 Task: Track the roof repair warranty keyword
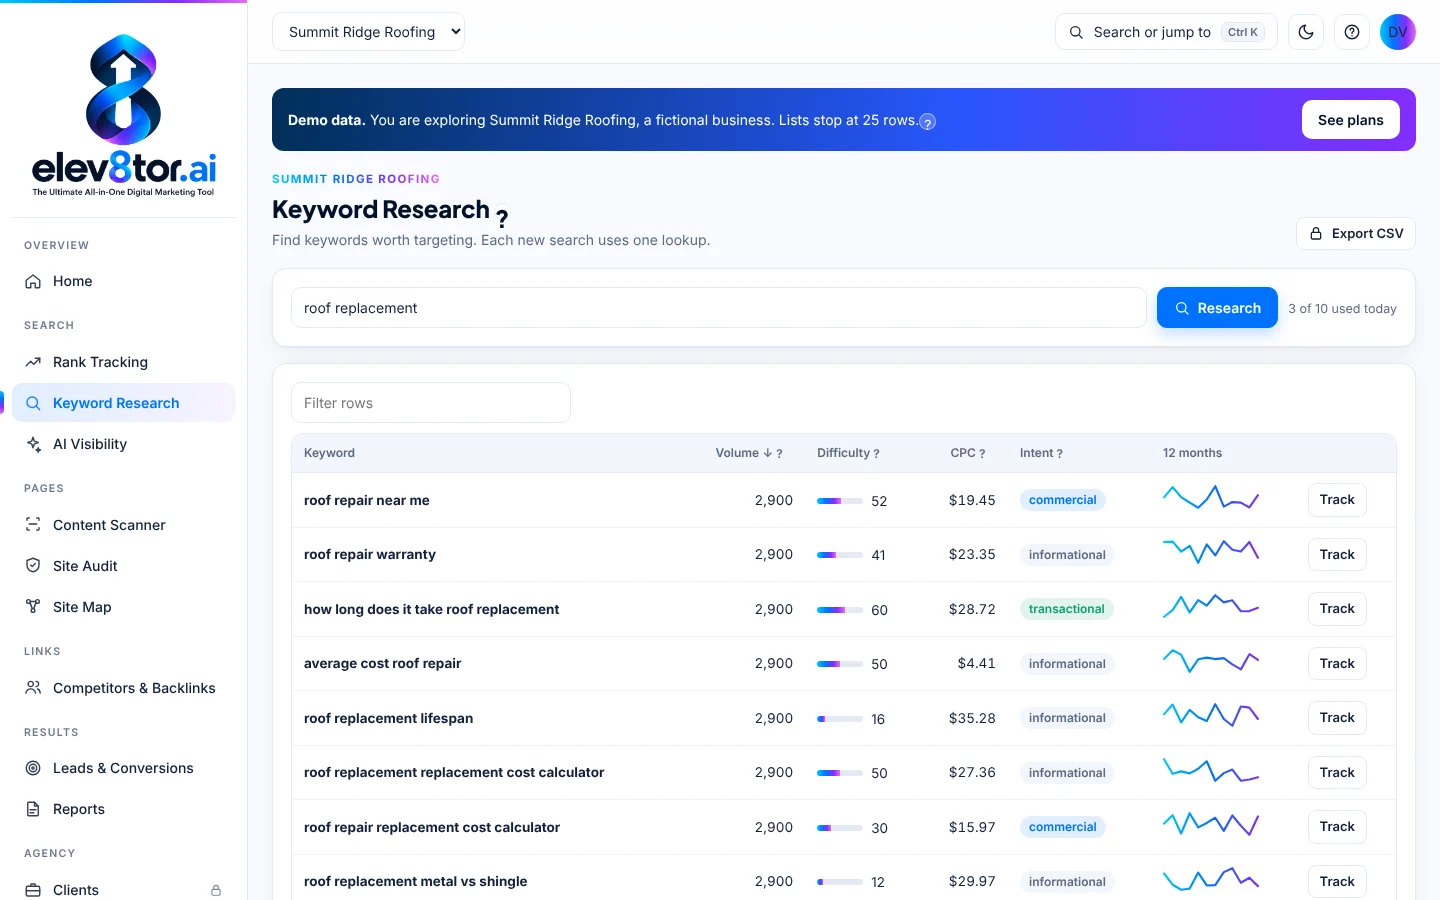1337,555
